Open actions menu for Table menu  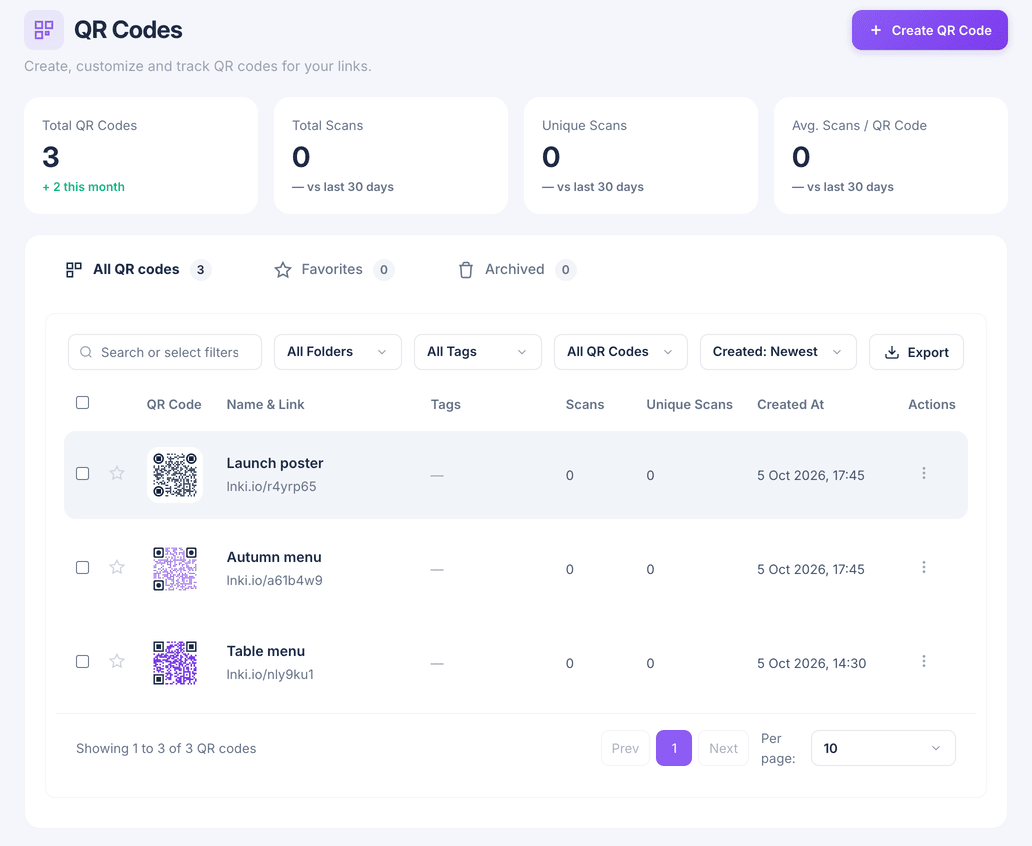923,661
